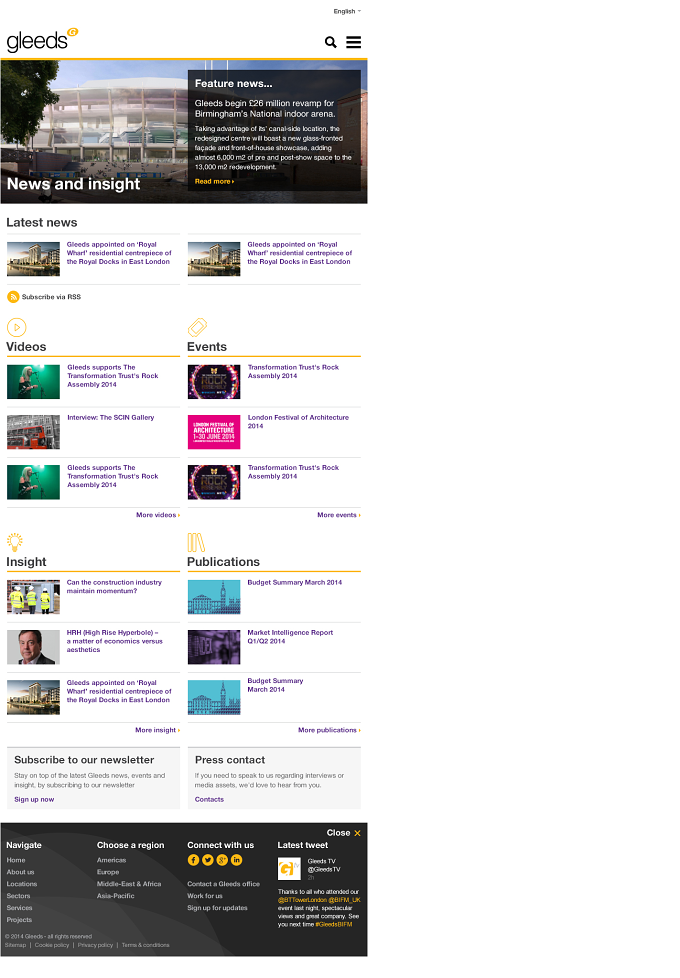The image size is (680, 978).
Task: Open Gleeds Twitter social icon
Action: [x=208, y=860]
